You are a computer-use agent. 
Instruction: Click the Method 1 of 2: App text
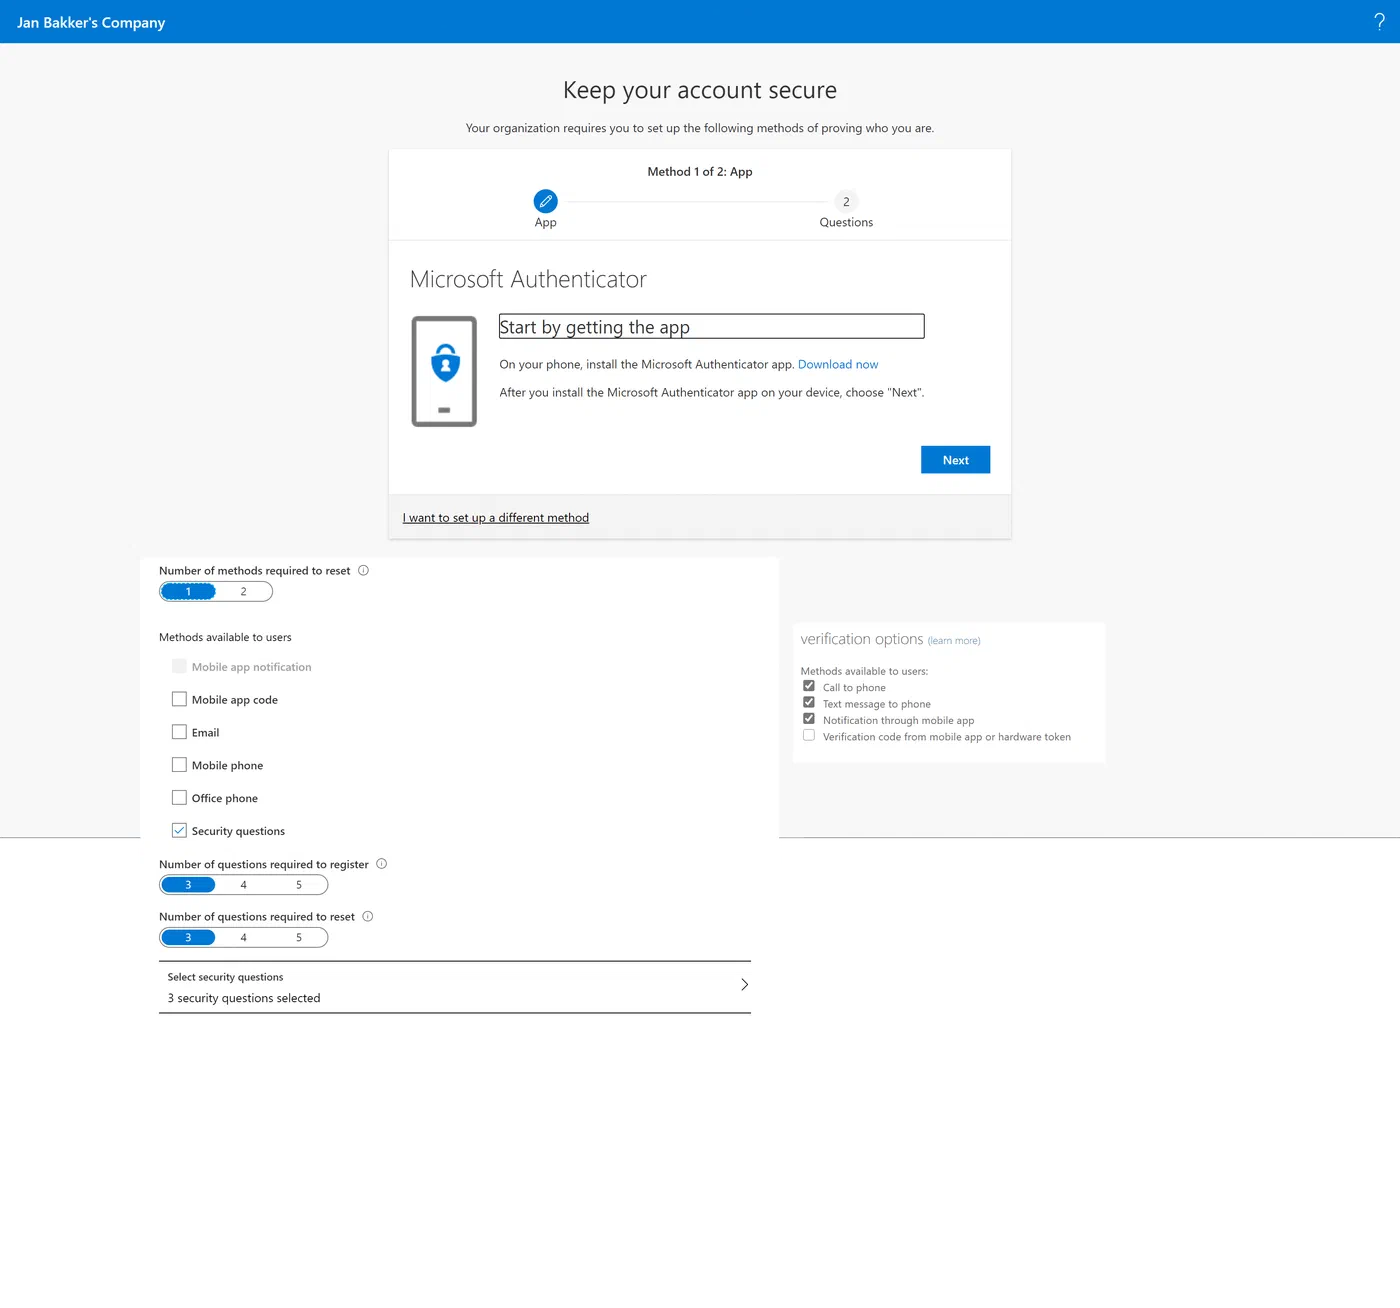pyautogui.click(x=700, y=172)
